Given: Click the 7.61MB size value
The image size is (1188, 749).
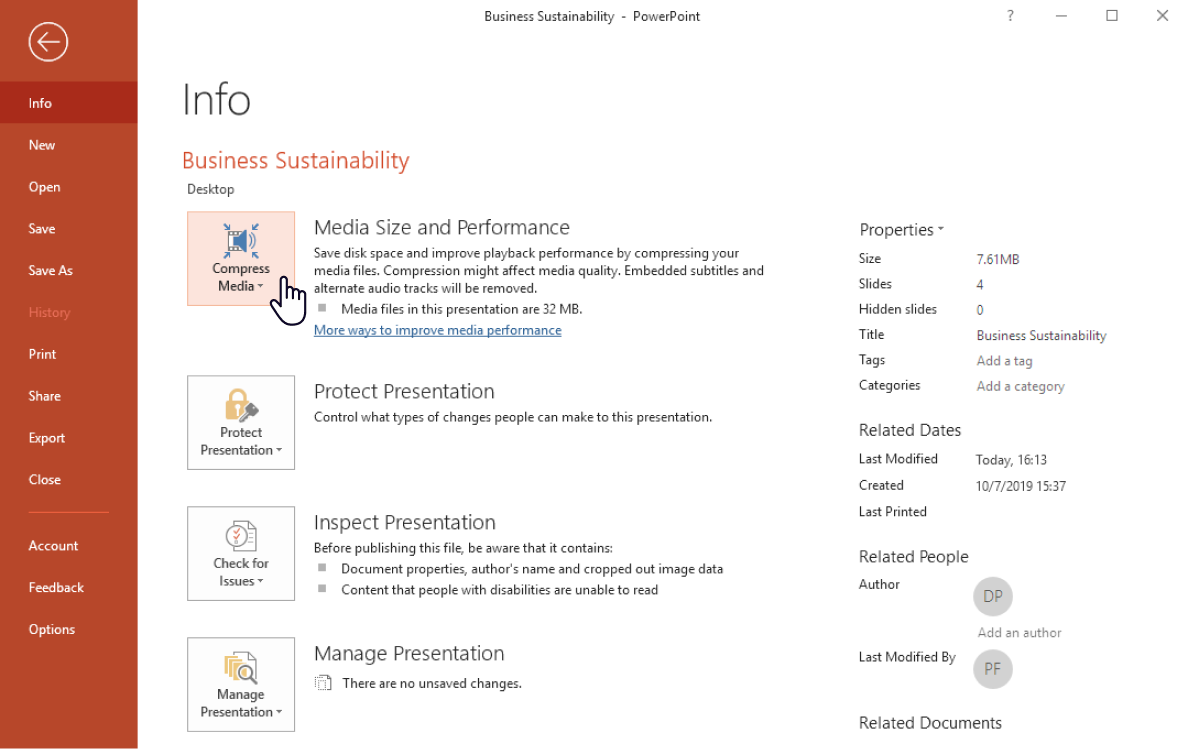Looking at the screenshot, I should (x=998, y=259).
